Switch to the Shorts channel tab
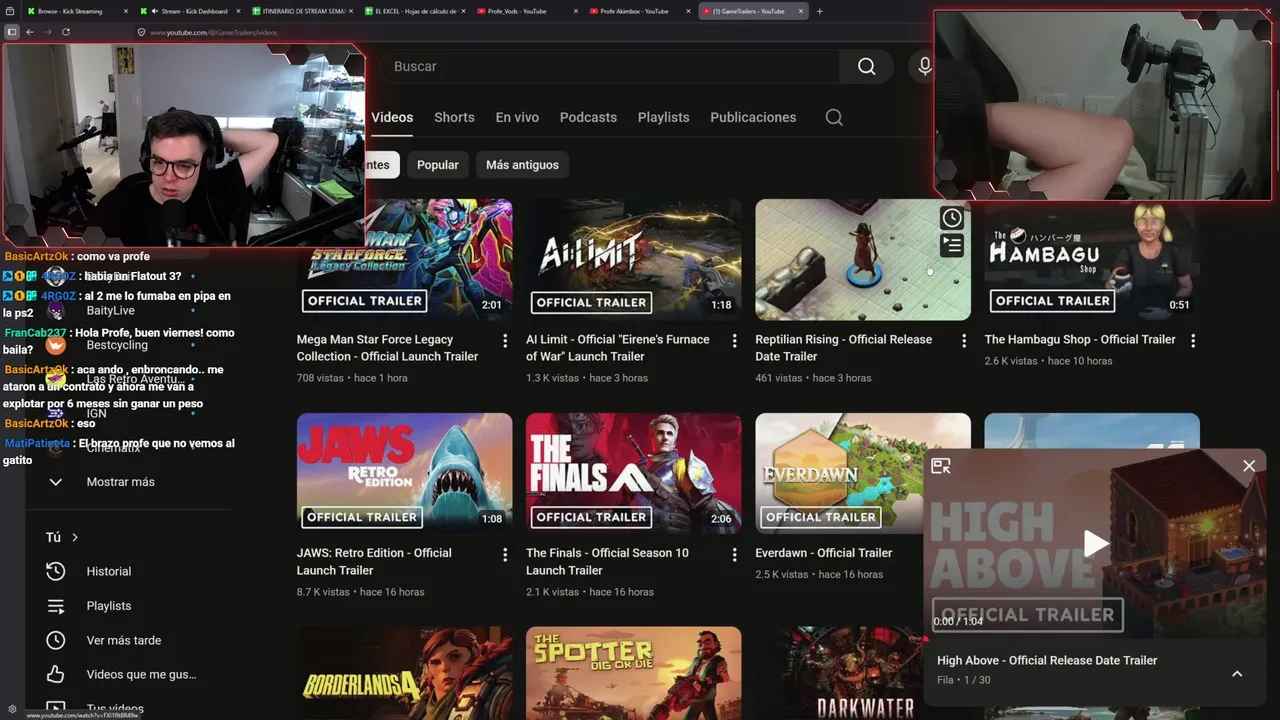Image resolution: width=1280 pixels, height=720 pixels. [454, 117]
